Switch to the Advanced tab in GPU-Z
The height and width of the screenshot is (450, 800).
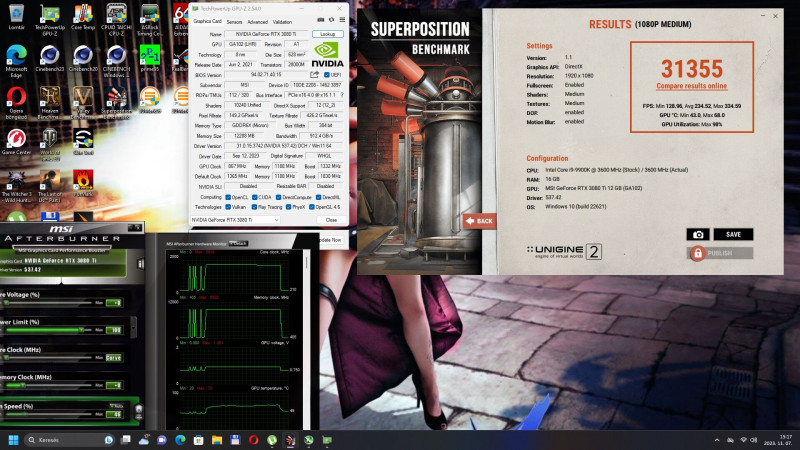(x=257, y=21)
